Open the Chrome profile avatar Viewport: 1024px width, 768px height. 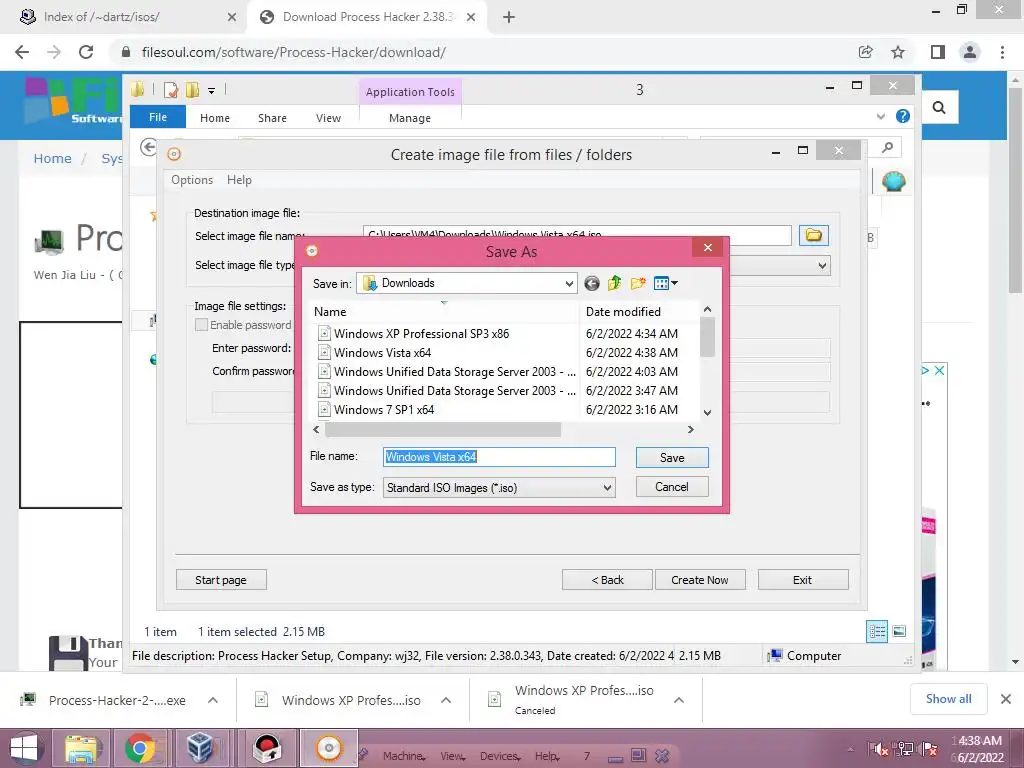pos(970,52)
